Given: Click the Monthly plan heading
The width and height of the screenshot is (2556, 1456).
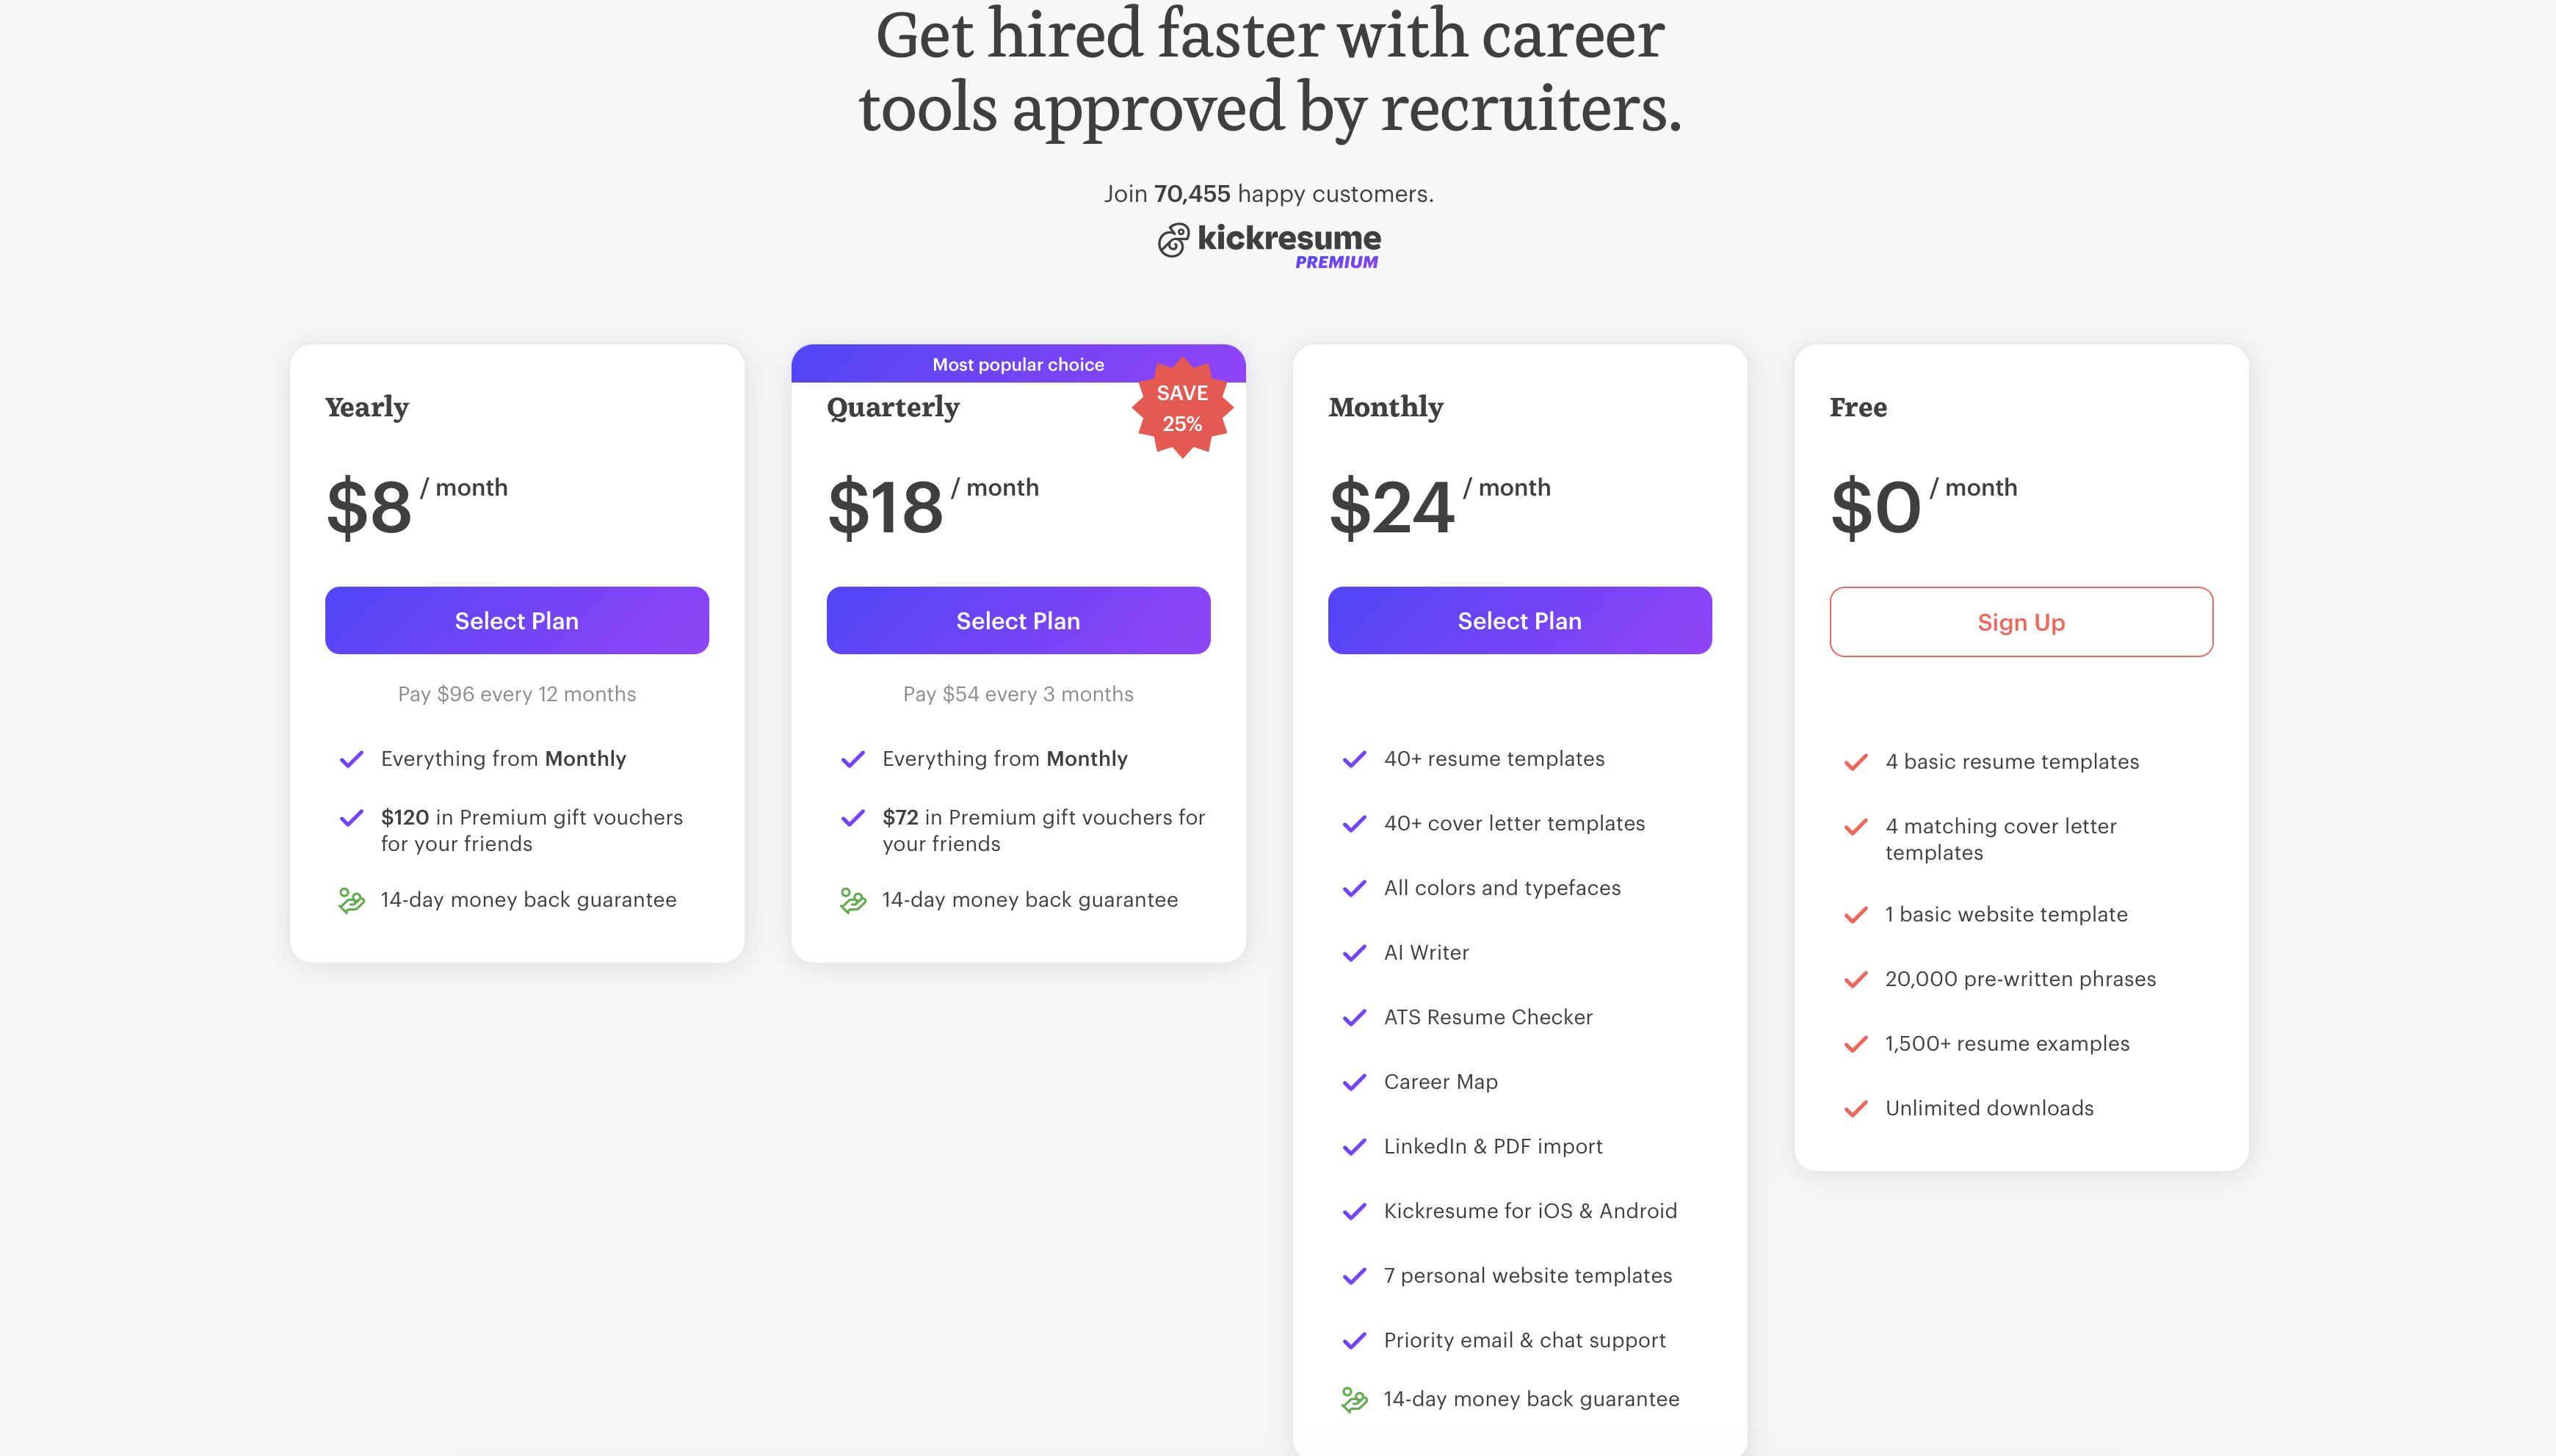Looking at the screenshot, I should coord(1385,407).
